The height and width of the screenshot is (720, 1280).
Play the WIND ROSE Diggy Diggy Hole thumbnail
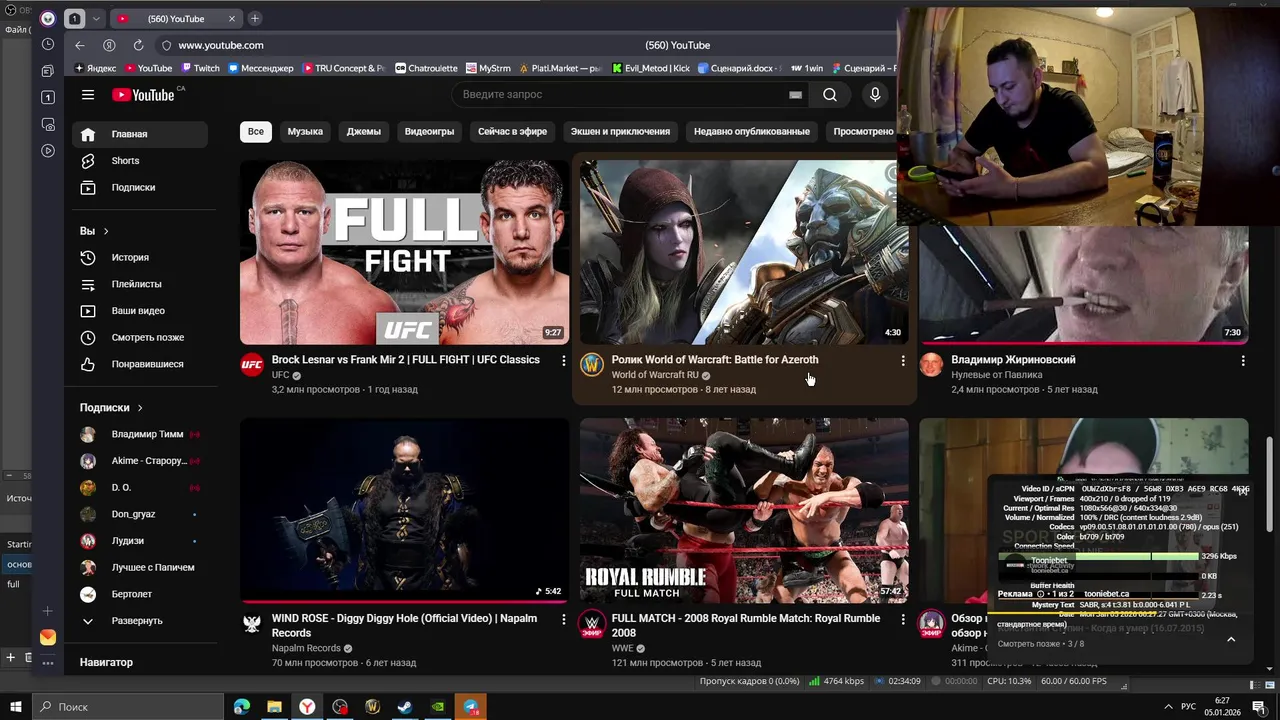tap(404, 511)
